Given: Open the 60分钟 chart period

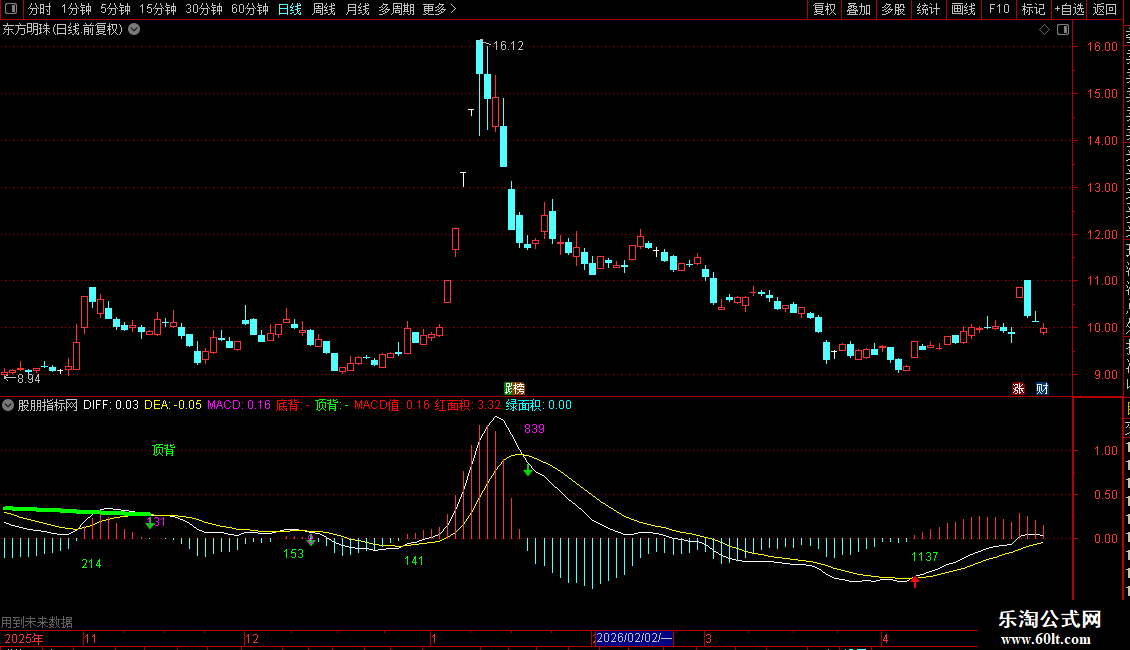Looking at the screenshot, I should (250, 9).
